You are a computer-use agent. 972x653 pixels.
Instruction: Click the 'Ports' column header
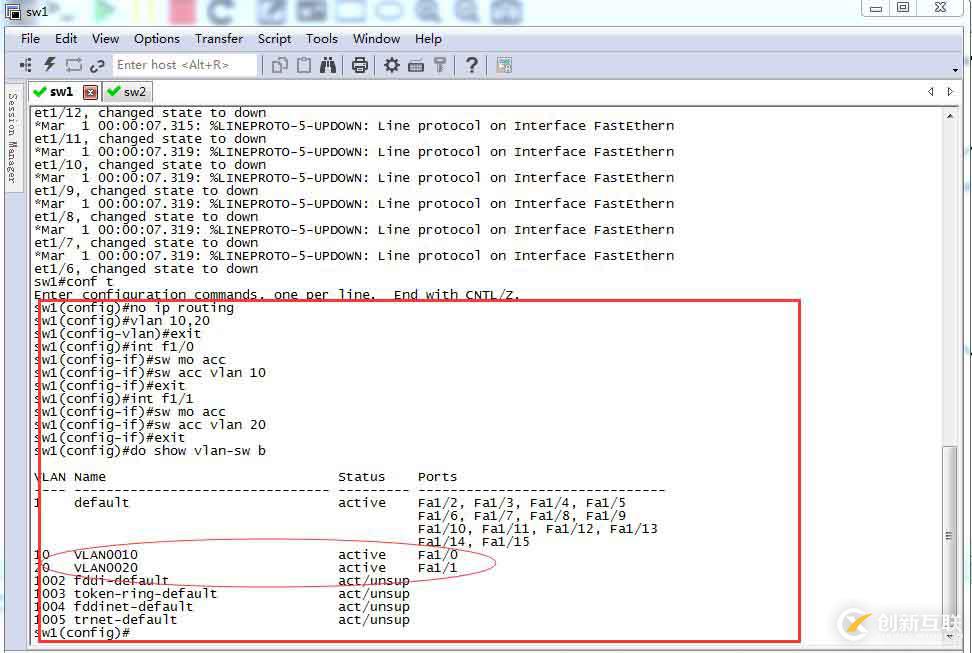(x=437, y=477)
